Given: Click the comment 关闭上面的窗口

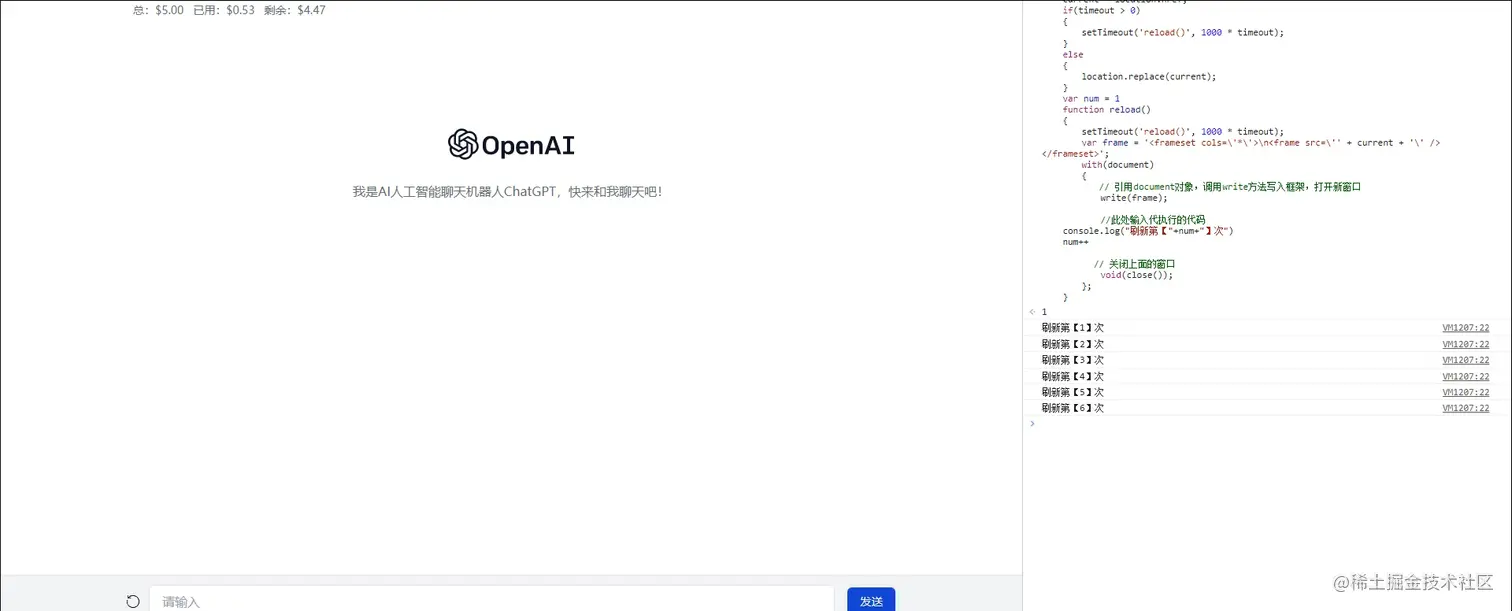Looking at the screenshot, I should [1134, 264].
